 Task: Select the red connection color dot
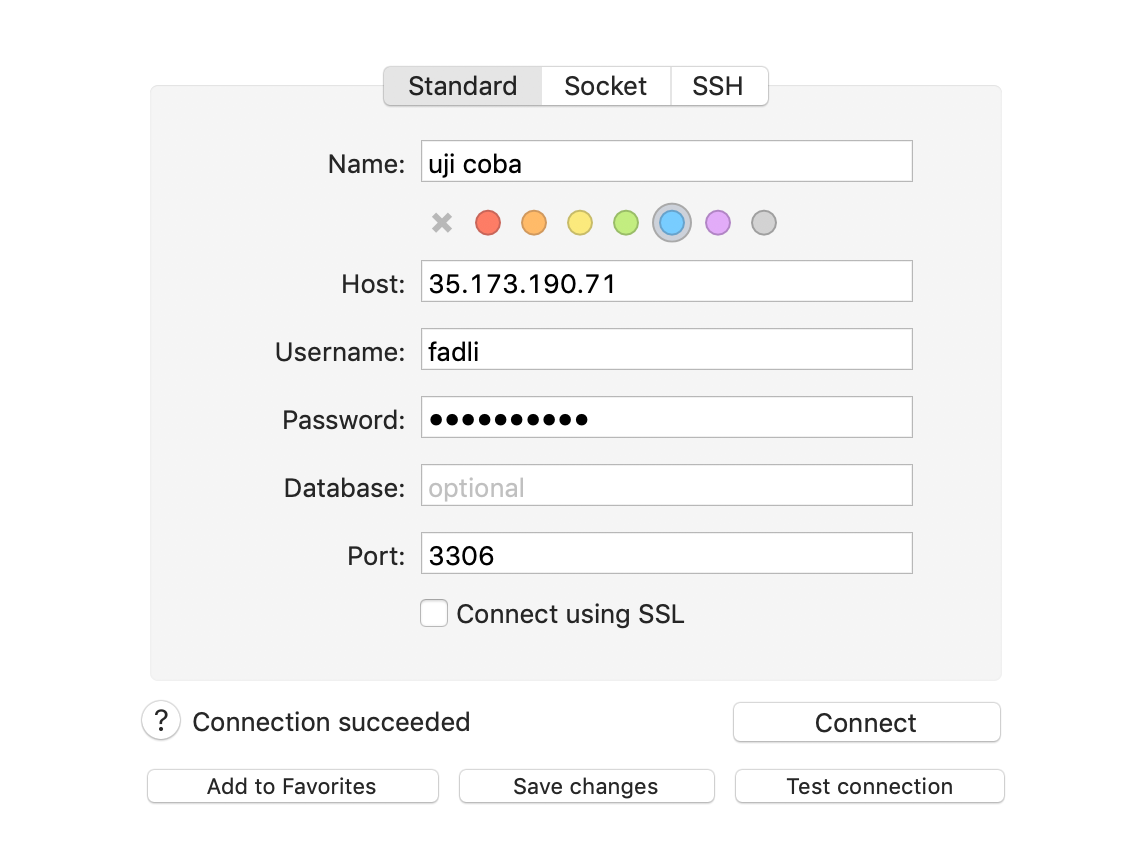tap(488, 222)
